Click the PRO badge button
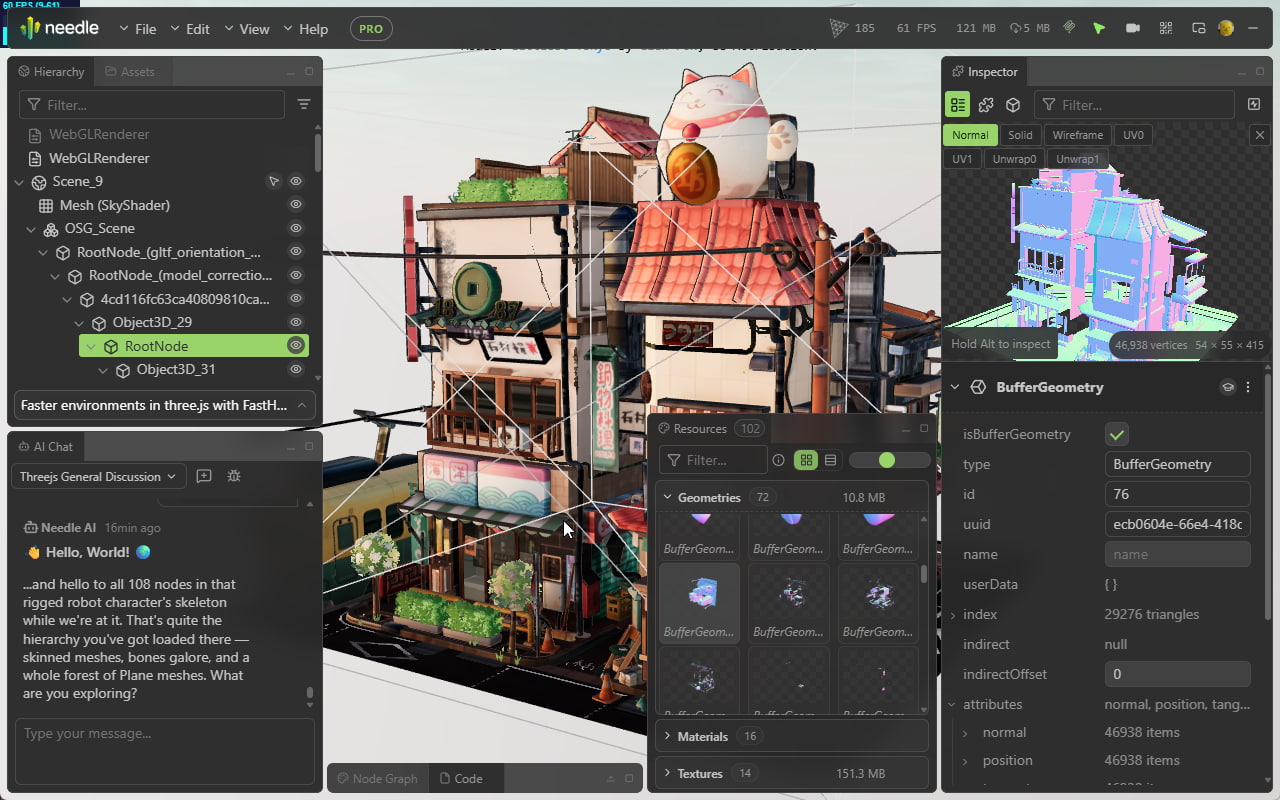 [371, 29]
